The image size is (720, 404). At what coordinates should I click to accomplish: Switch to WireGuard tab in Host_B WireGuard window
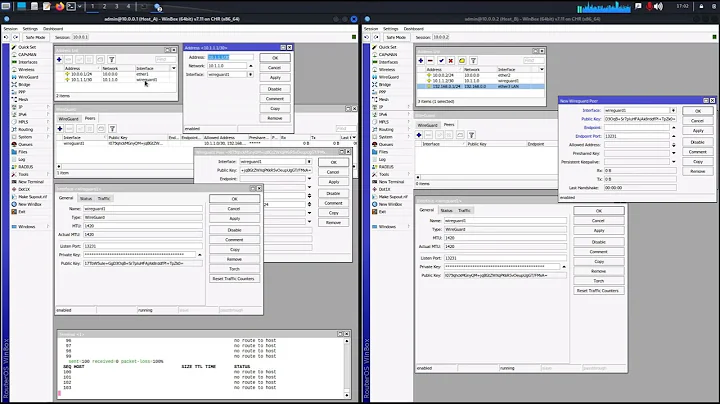pos(428,125)
